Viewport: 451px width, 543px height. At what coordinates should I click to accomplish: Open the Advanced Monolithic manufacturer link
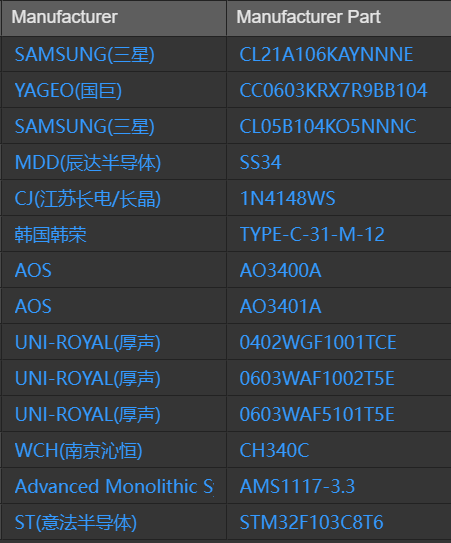[115, 487]
